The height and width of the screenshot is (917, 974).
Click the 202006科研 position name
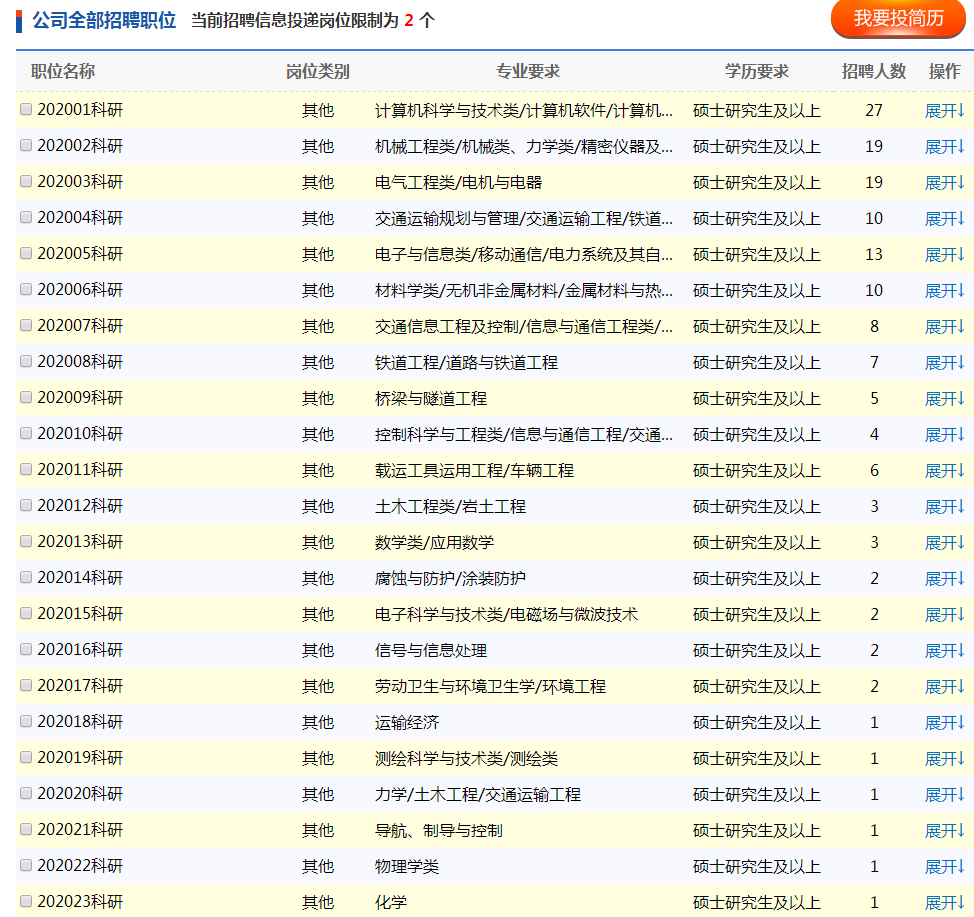point(80,290)
